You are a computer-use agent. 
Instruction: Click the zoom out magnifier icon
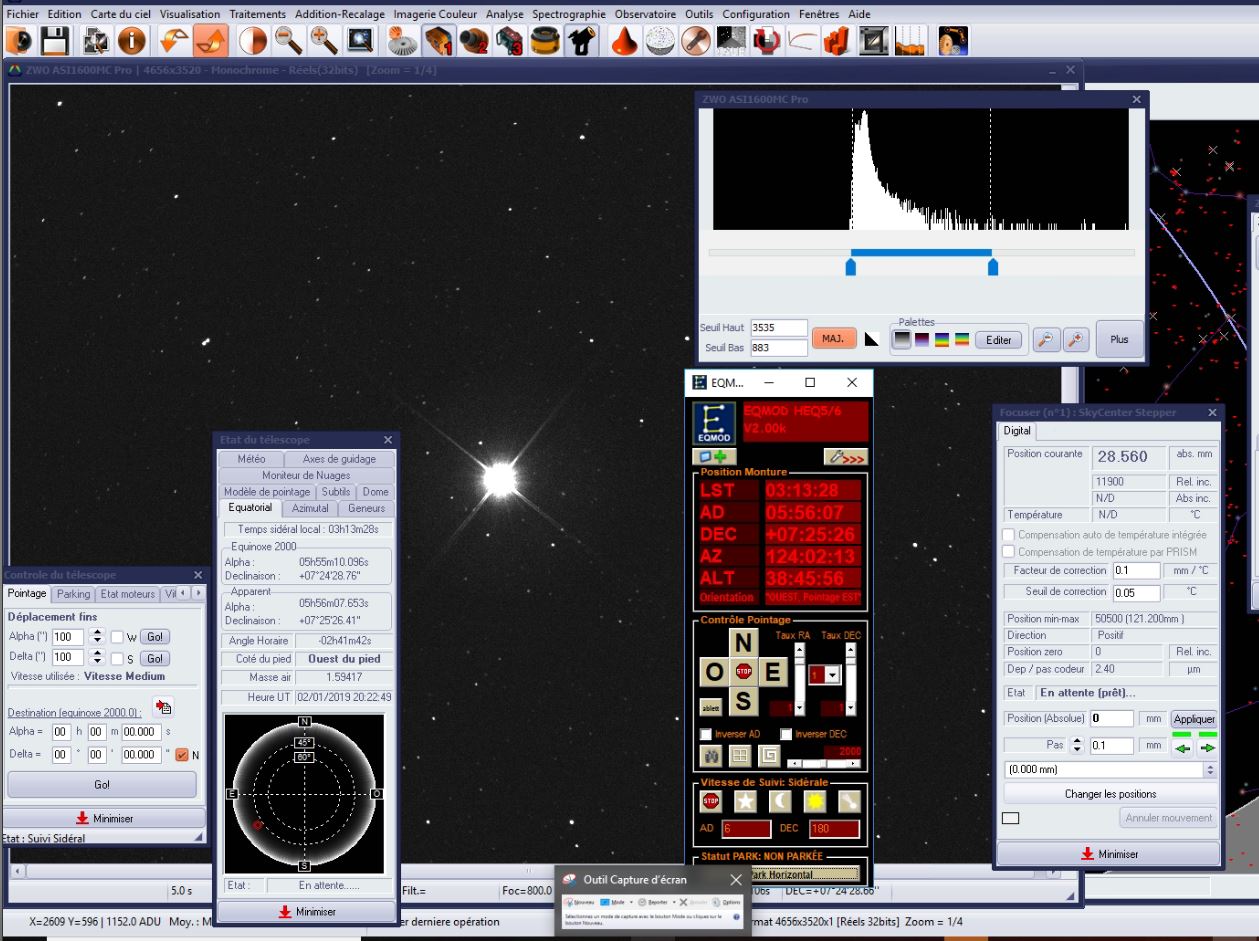(290, 41)
